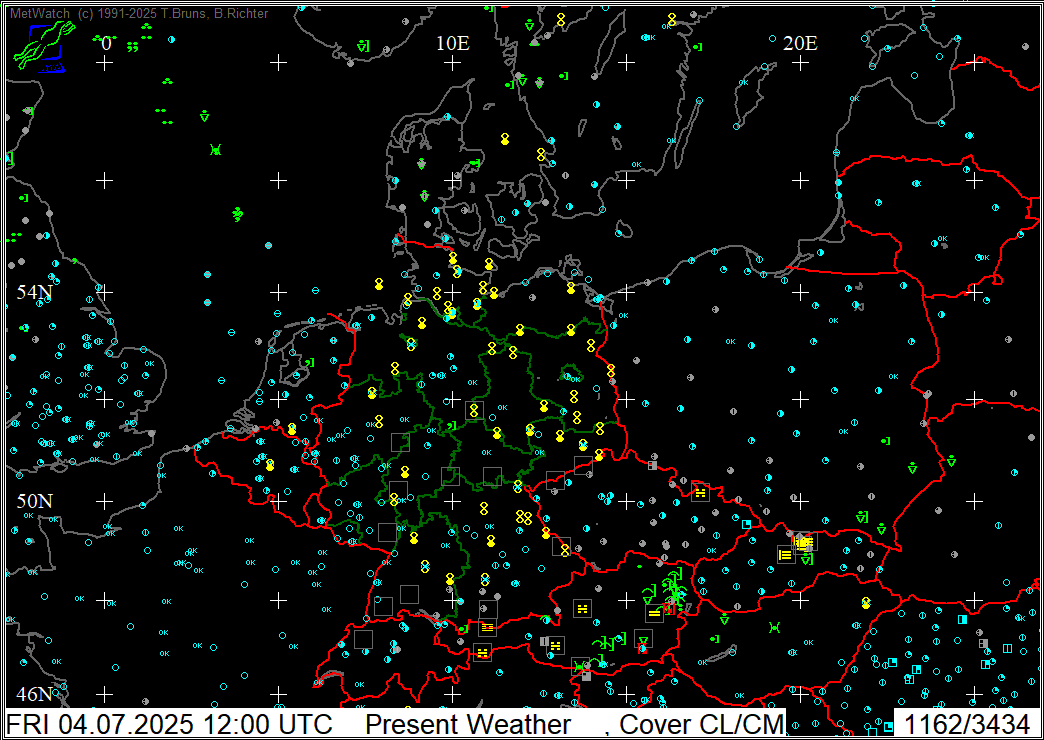This screenshot has height=740, width=1044.
Task: Click the green bracketed rain symbol in the Netherlands
Action: coord(310,362)
